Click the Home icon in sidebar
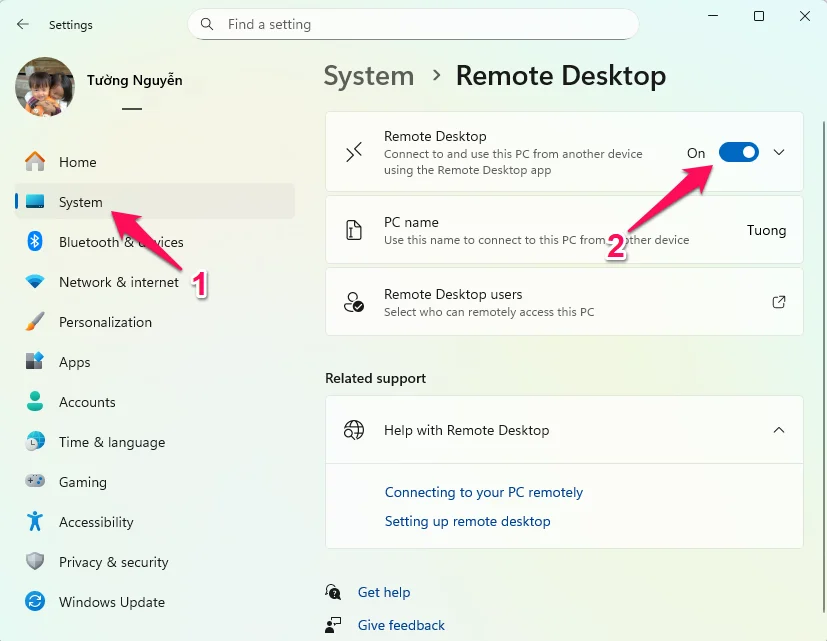The height and width of the screenshot is (641, 827). 35,162
